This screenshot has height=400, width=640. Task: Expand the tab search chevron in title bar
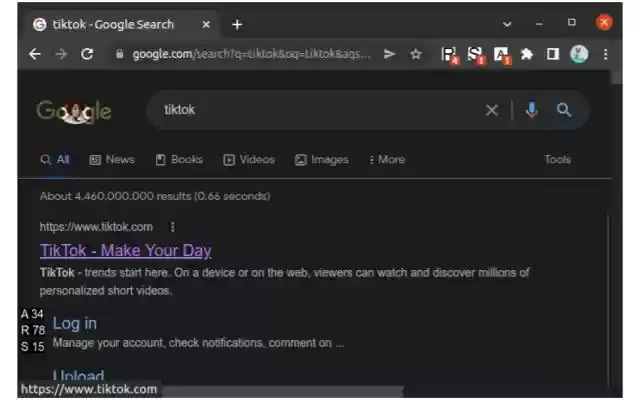[x=507, y=24]
